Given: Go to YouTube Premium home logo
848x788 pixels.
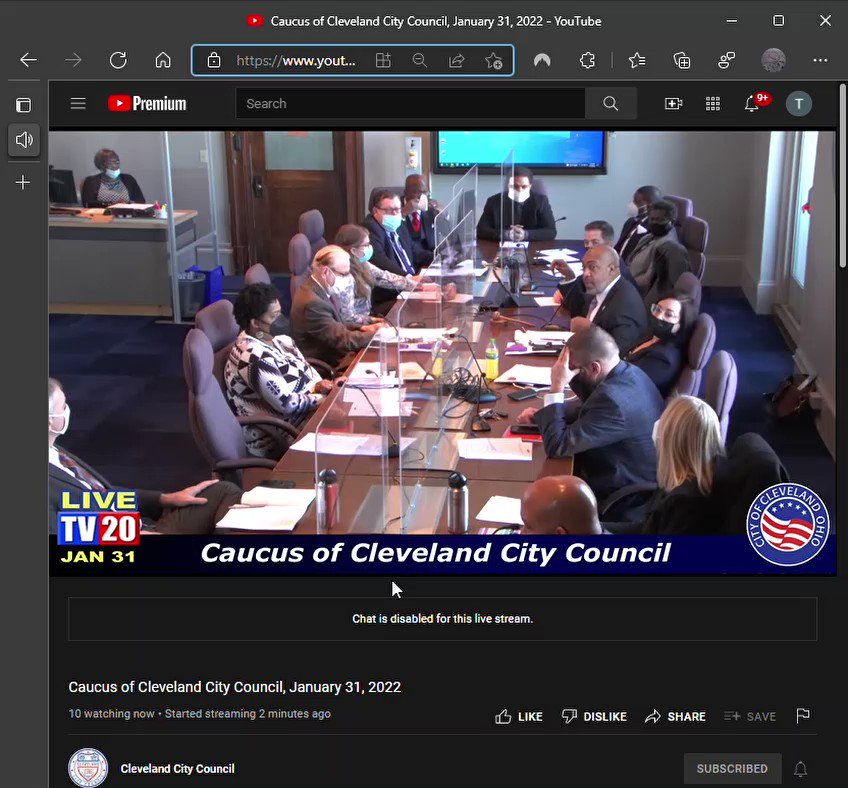Looking at the screenshot, I should pos(147,103).
